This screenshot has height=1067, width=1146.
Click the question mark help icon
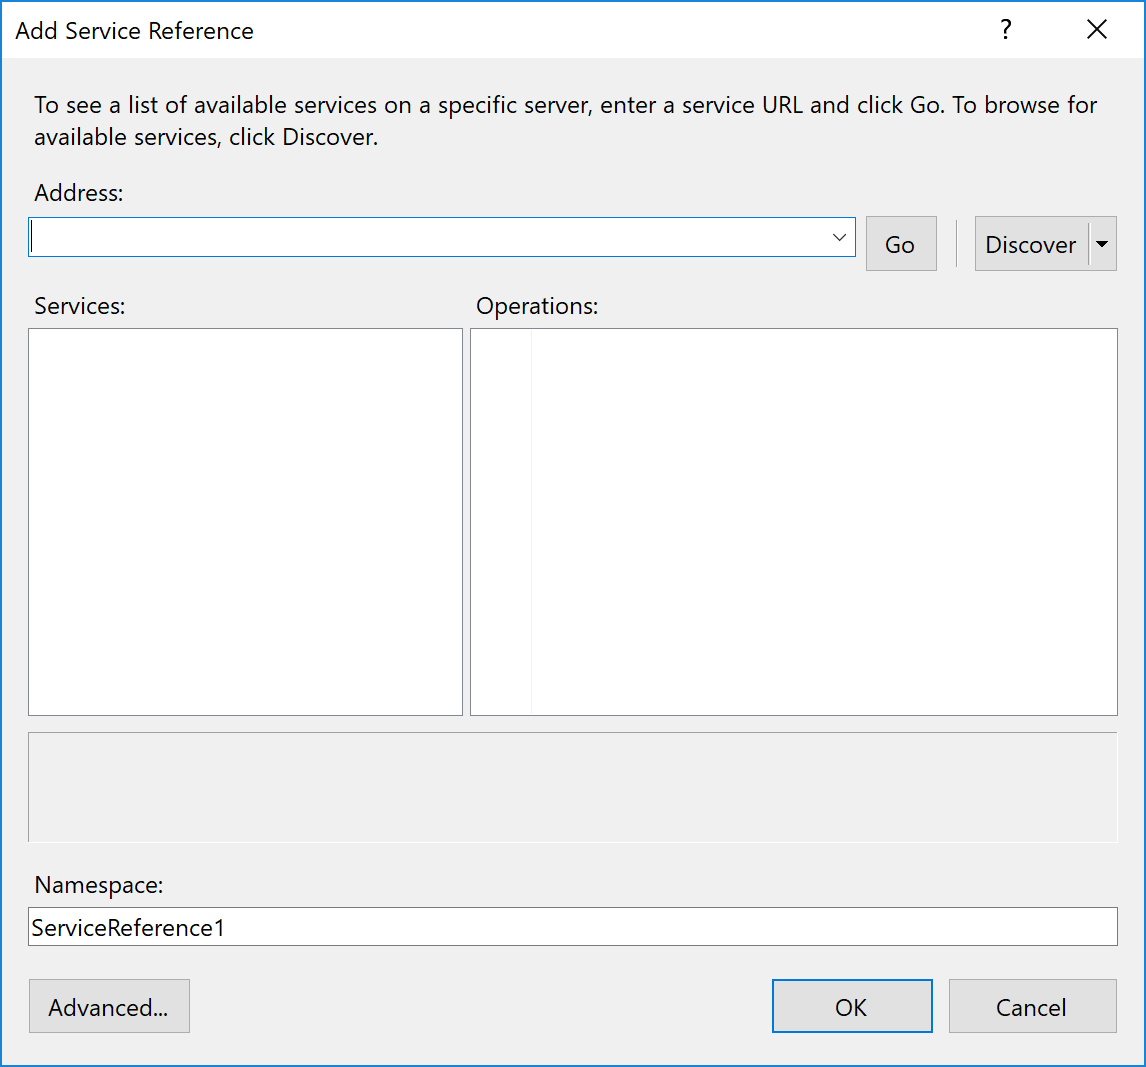(x=1006, y=30)
